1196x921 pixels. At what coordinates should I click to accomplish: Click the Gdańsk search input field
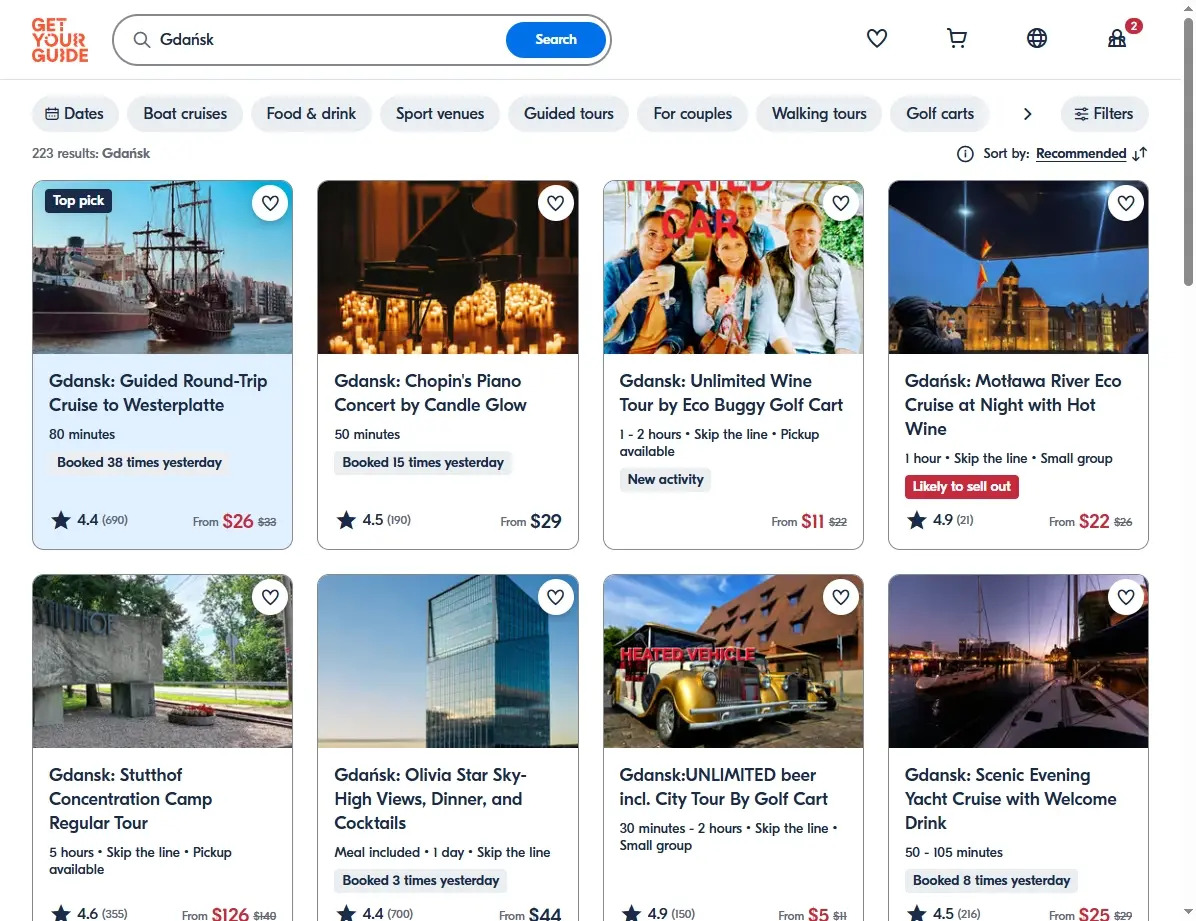328,40
